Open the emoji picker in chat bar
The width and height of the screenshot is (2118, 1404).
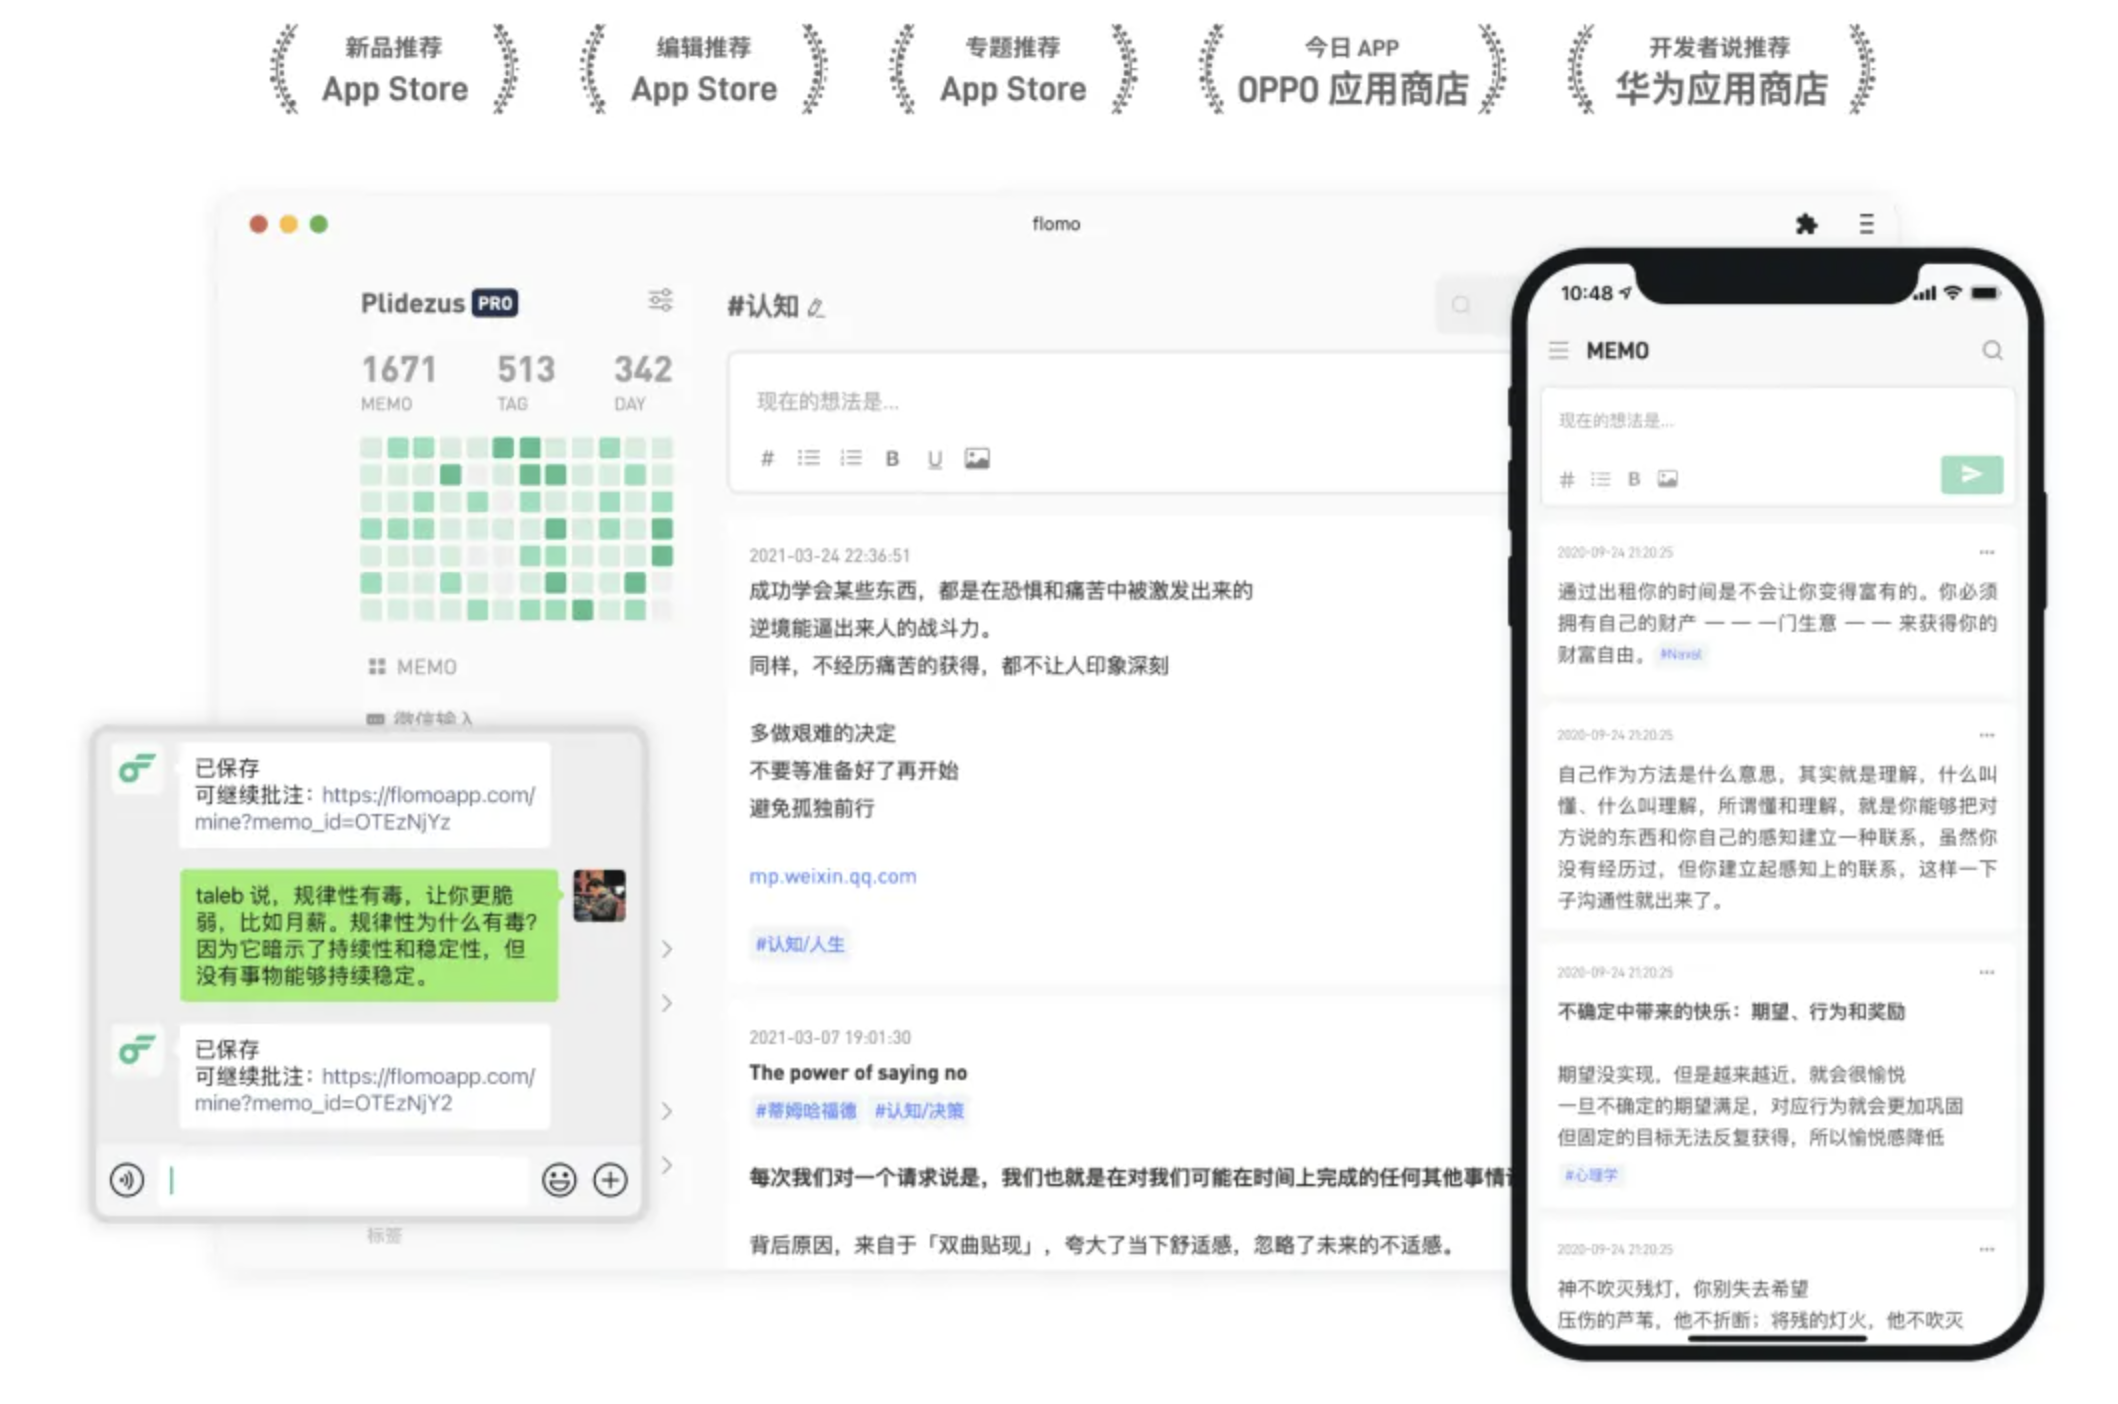559,1180
